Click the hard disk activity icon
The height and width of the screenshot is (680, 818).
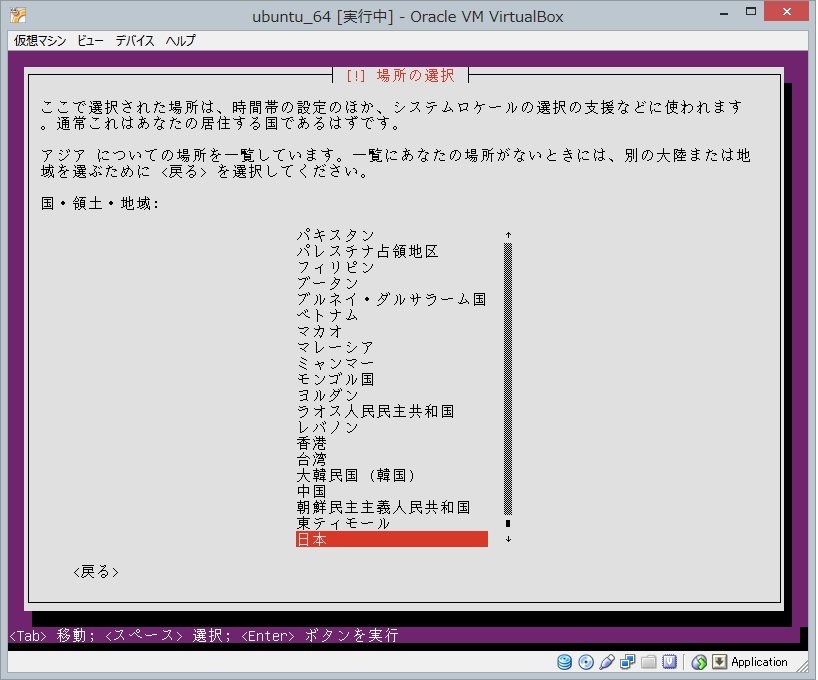(564, 662)
